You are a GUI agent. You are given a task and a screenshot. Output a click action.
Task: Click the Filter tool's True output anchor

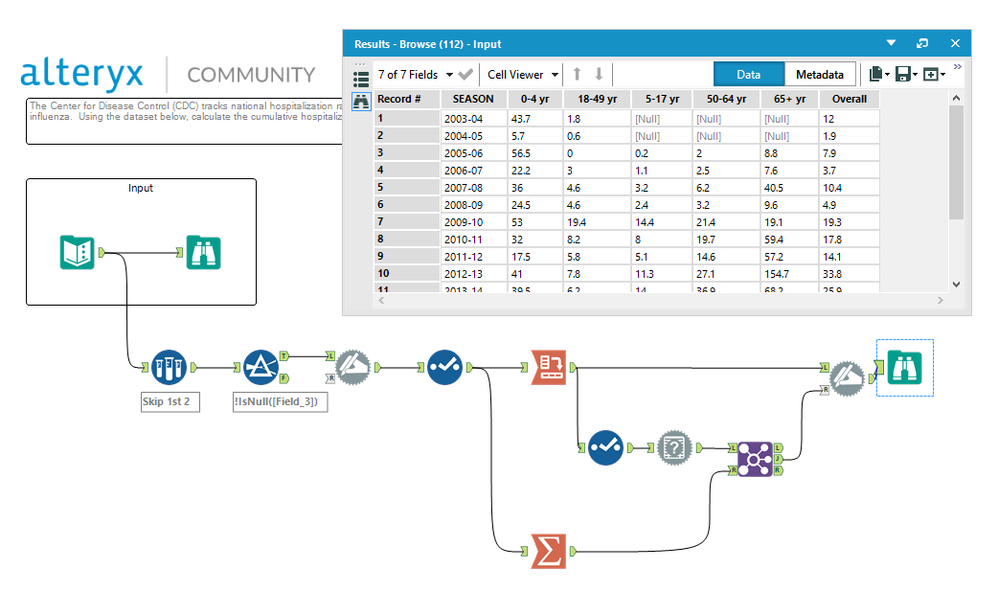[285, 356]
